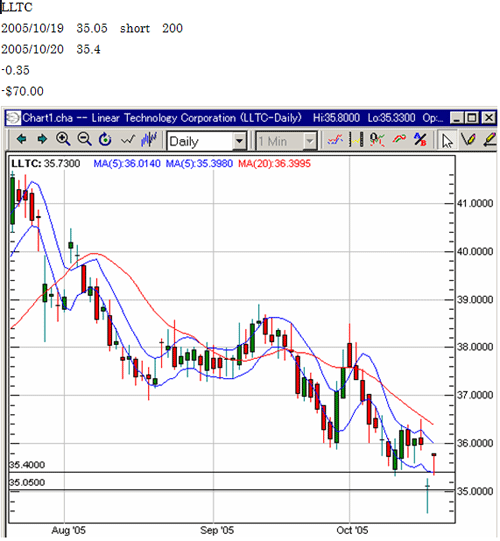Open the Daily timeframe dropdown arrow
Viewport: 500px width, 541px height.
(239, 141)
